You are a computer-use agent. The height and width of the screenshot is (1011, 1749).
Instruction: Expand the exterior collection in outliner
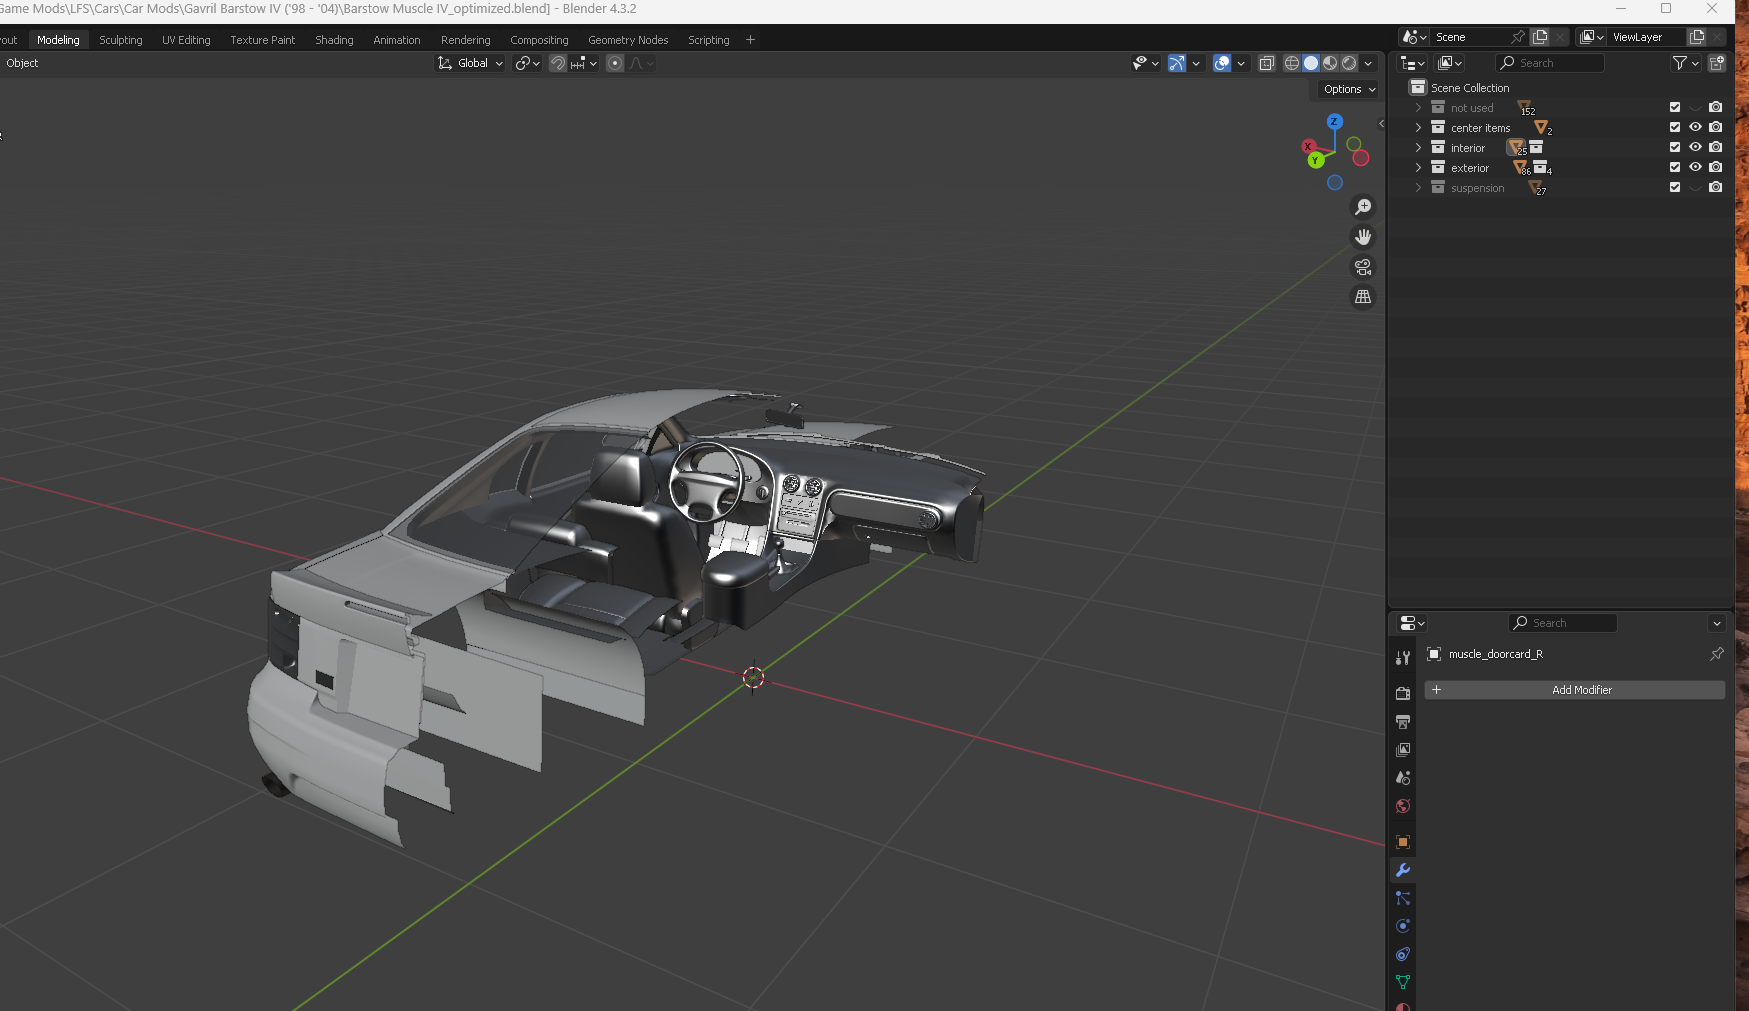[x=1418, y=168]
